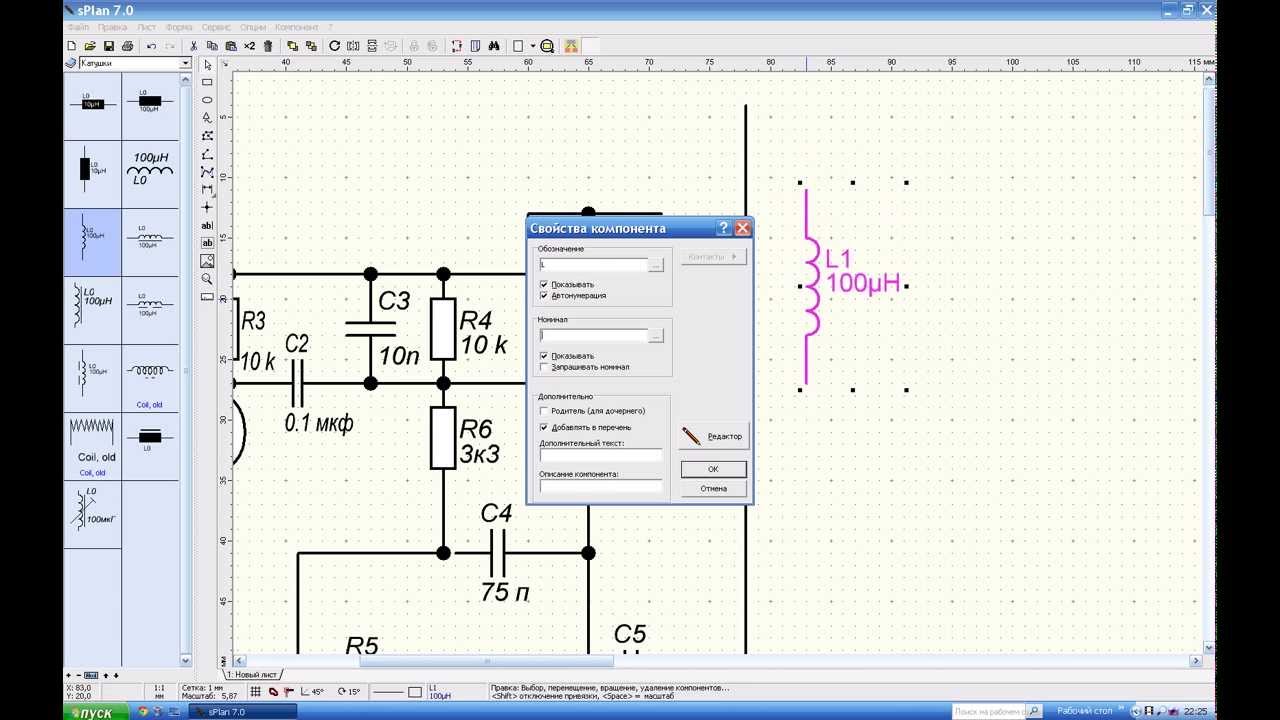This screenshot has width=1280, height=720.
Task: Click the Chrome icon in quick launch
Action: (x=144, y=712)
